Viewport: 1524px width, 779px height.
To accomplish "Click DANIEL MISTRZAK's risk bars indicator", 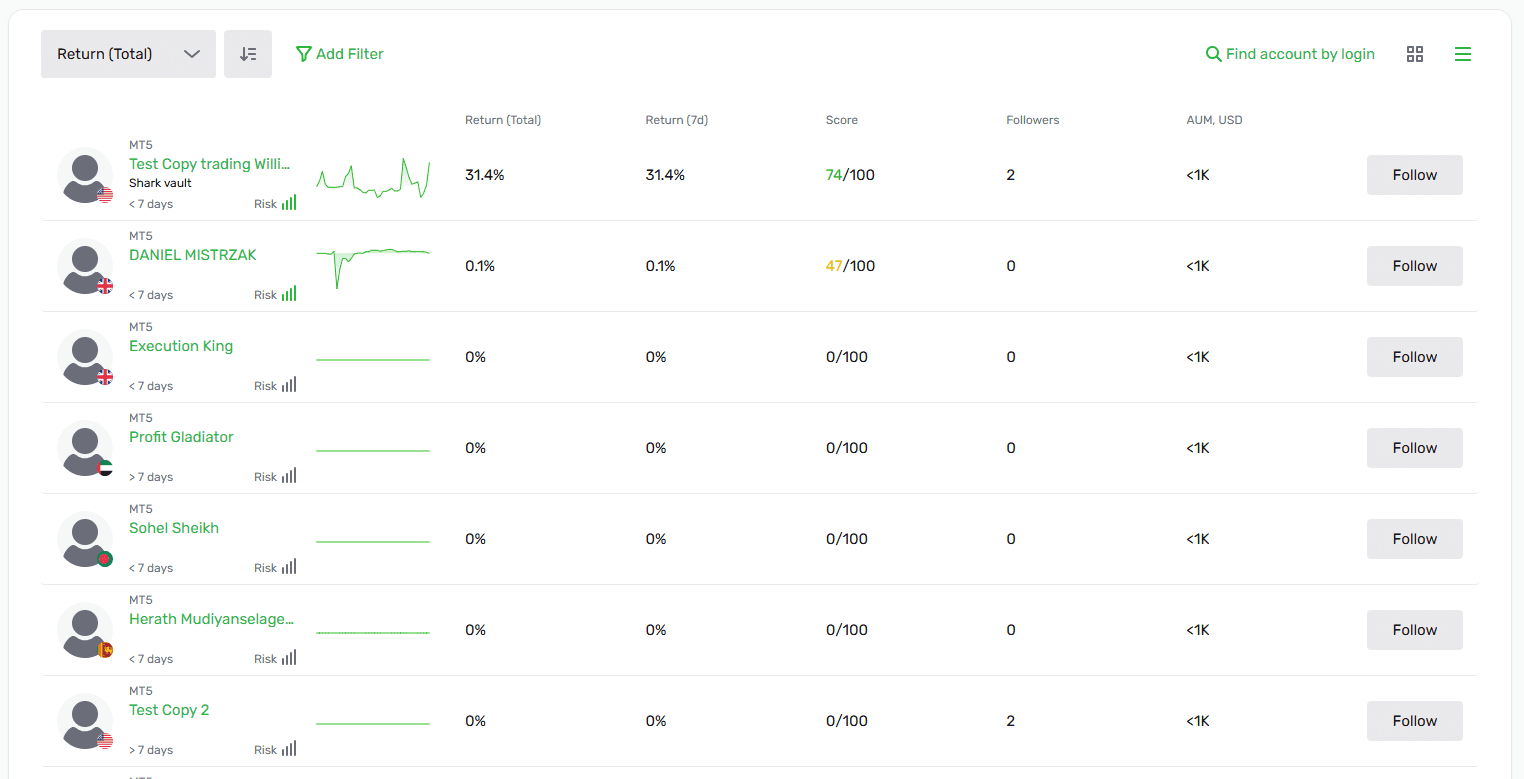I will [289, 294].
